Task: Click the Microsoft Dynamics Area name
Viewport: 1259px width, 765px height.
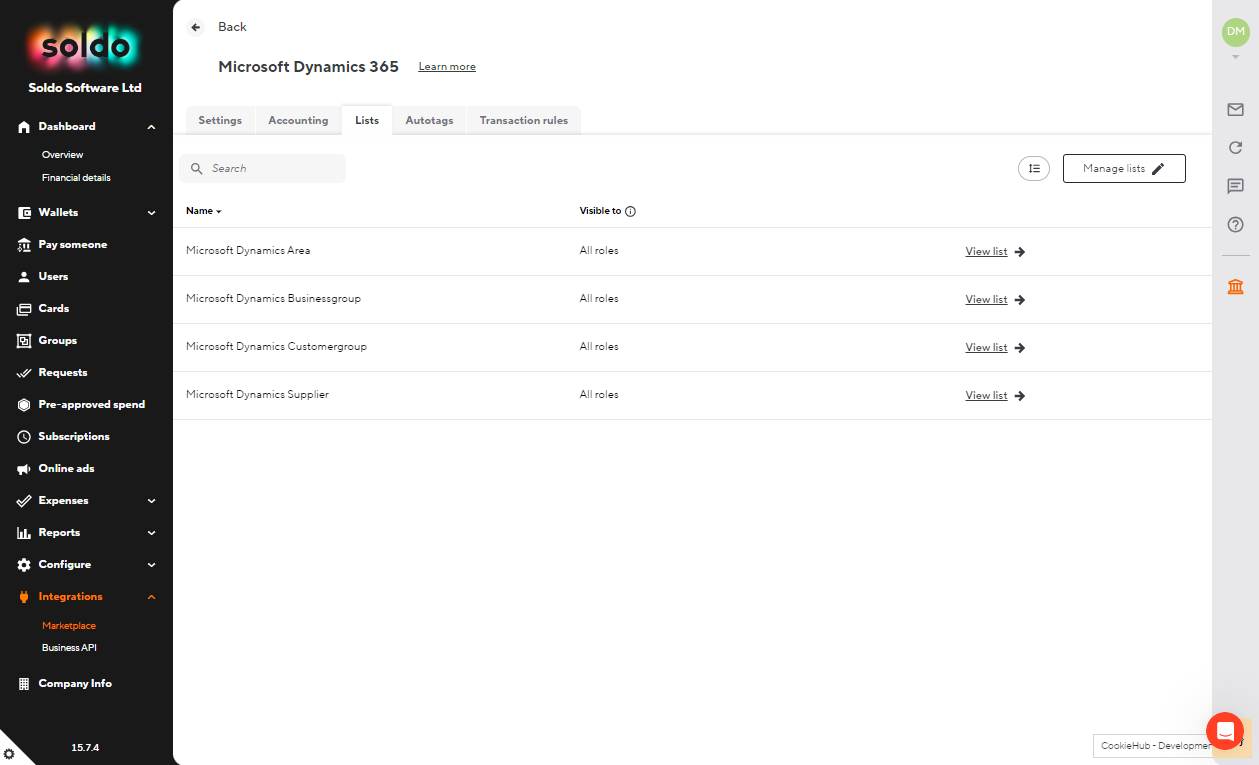Action: pos(248,251)
